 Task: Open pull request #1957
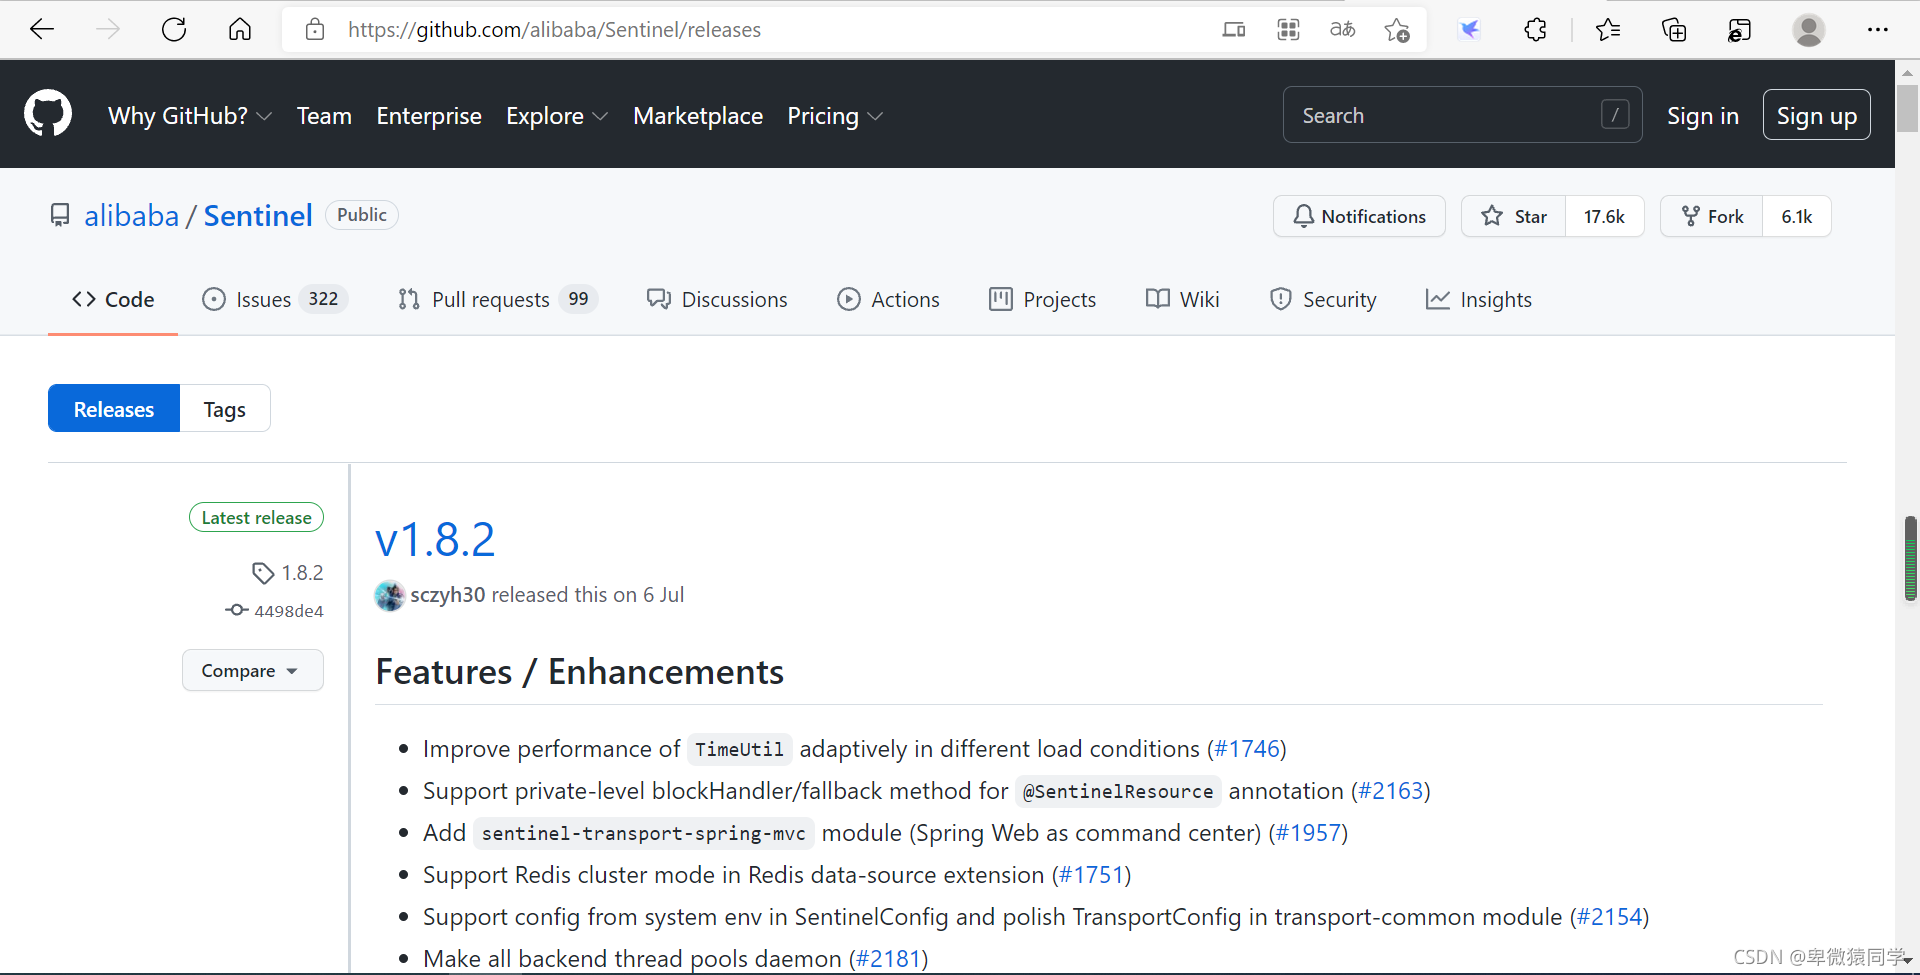1308,832
